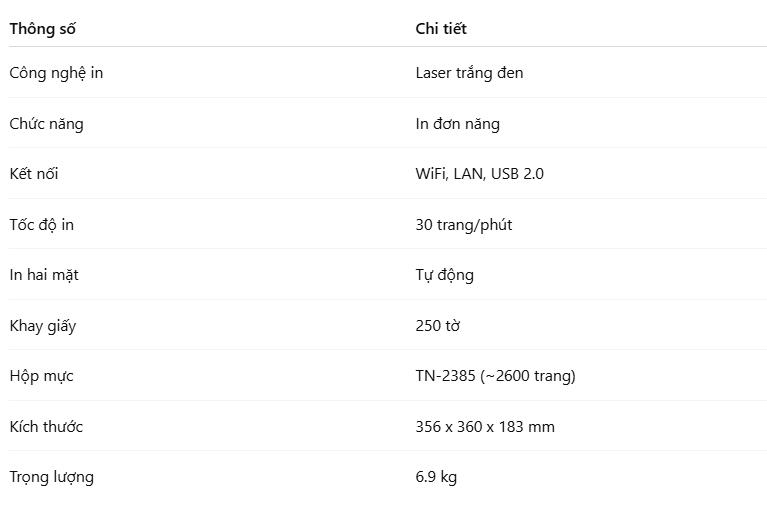Select the "In hai mặt" row label

[44, 275]
